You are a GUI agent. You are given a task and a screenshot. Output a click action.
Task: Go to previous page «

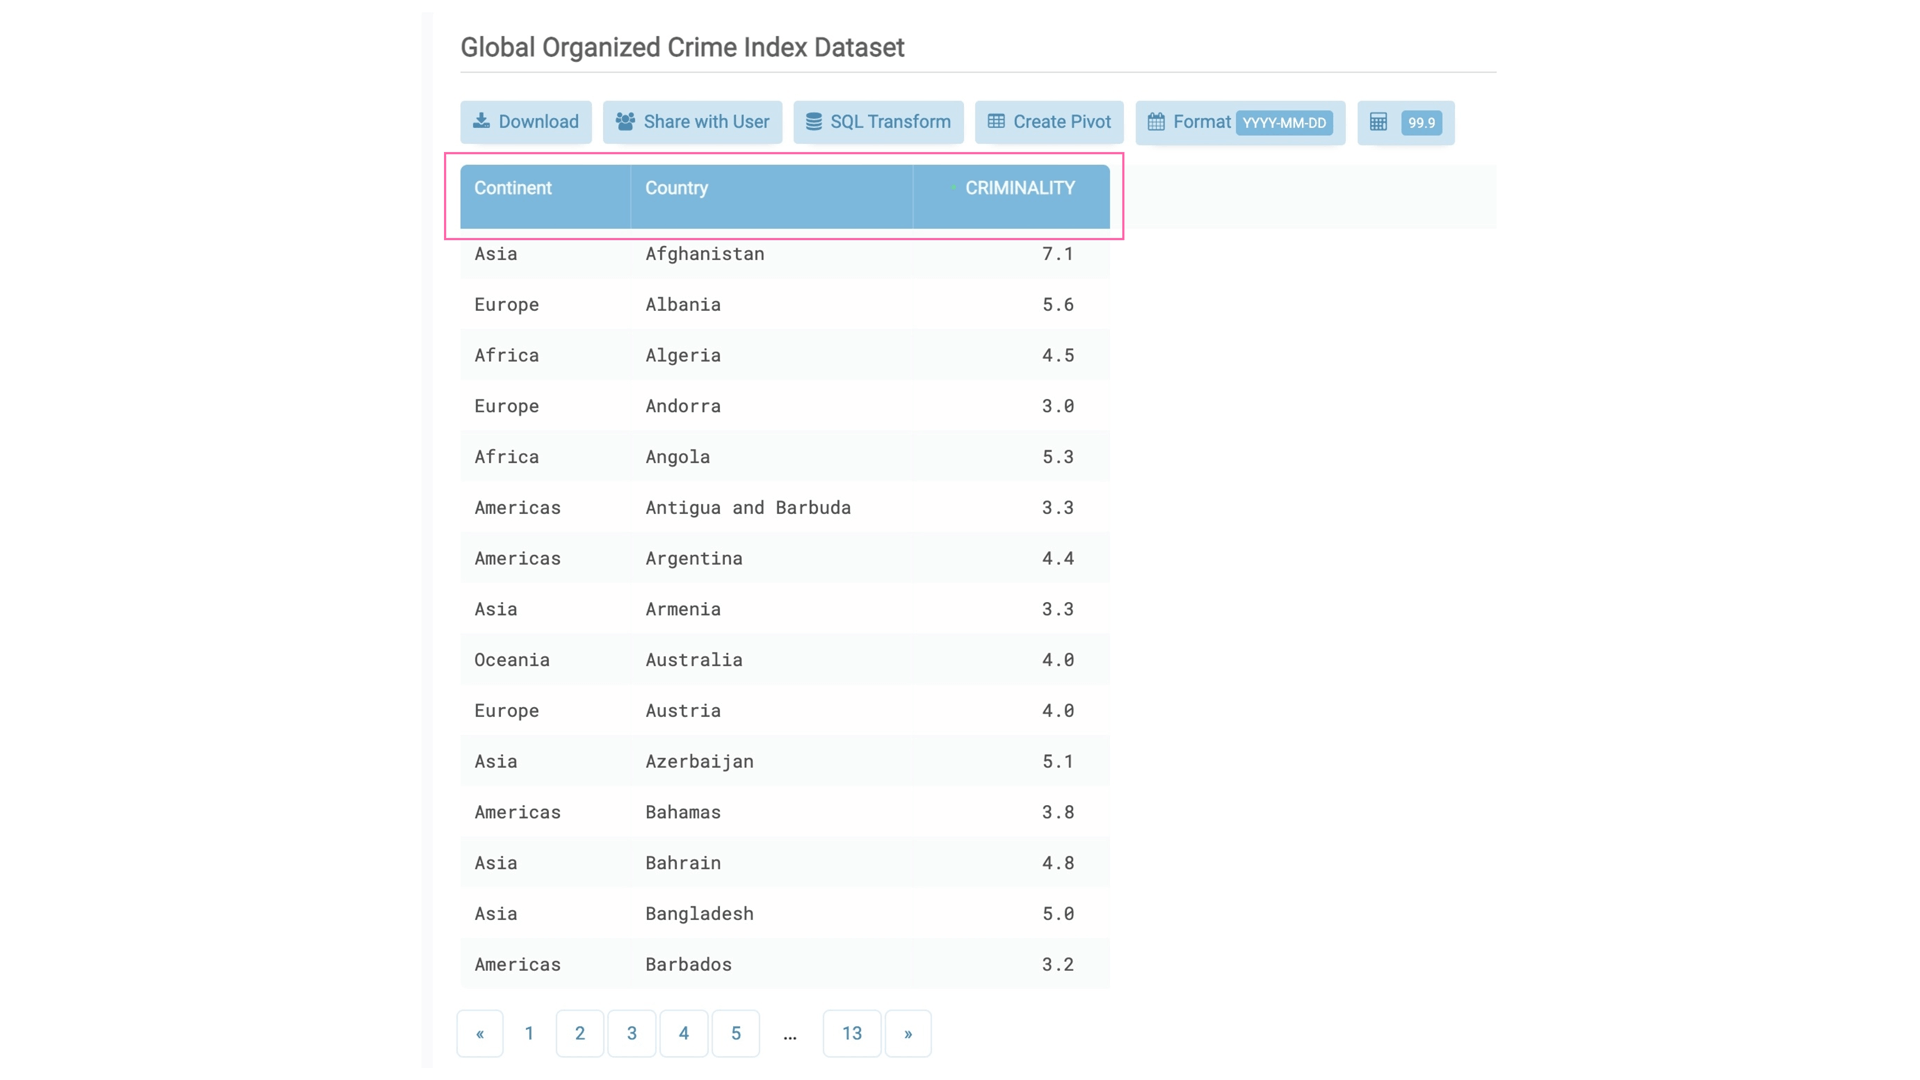(x=480, y=1033)
